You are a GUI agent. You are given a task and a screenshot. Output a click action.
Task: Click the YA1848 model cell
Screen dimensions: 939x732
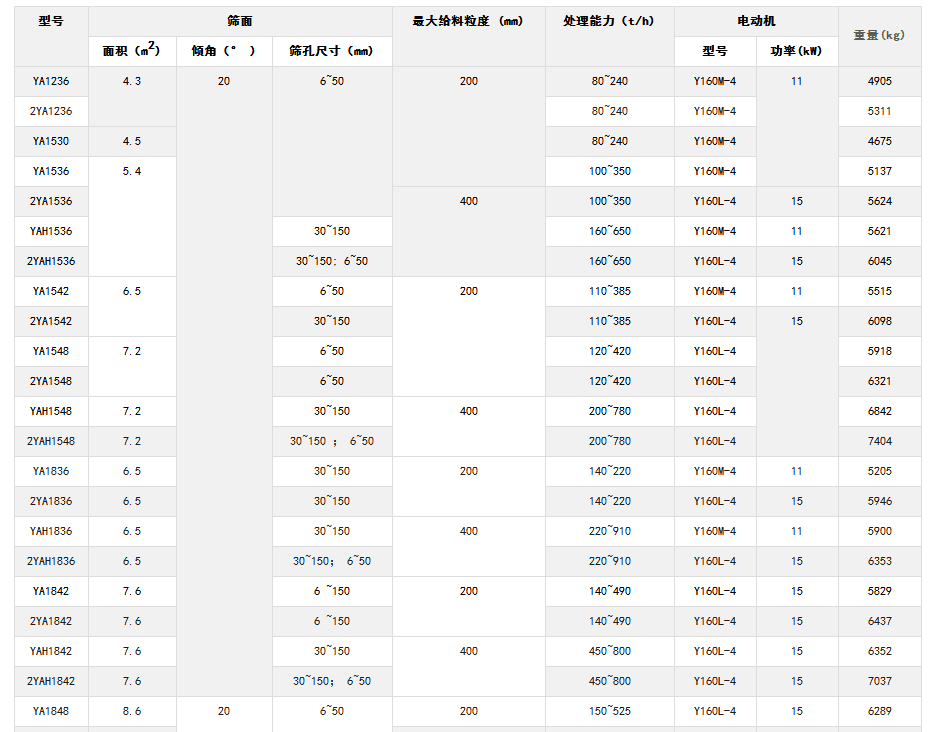(48, 711)
